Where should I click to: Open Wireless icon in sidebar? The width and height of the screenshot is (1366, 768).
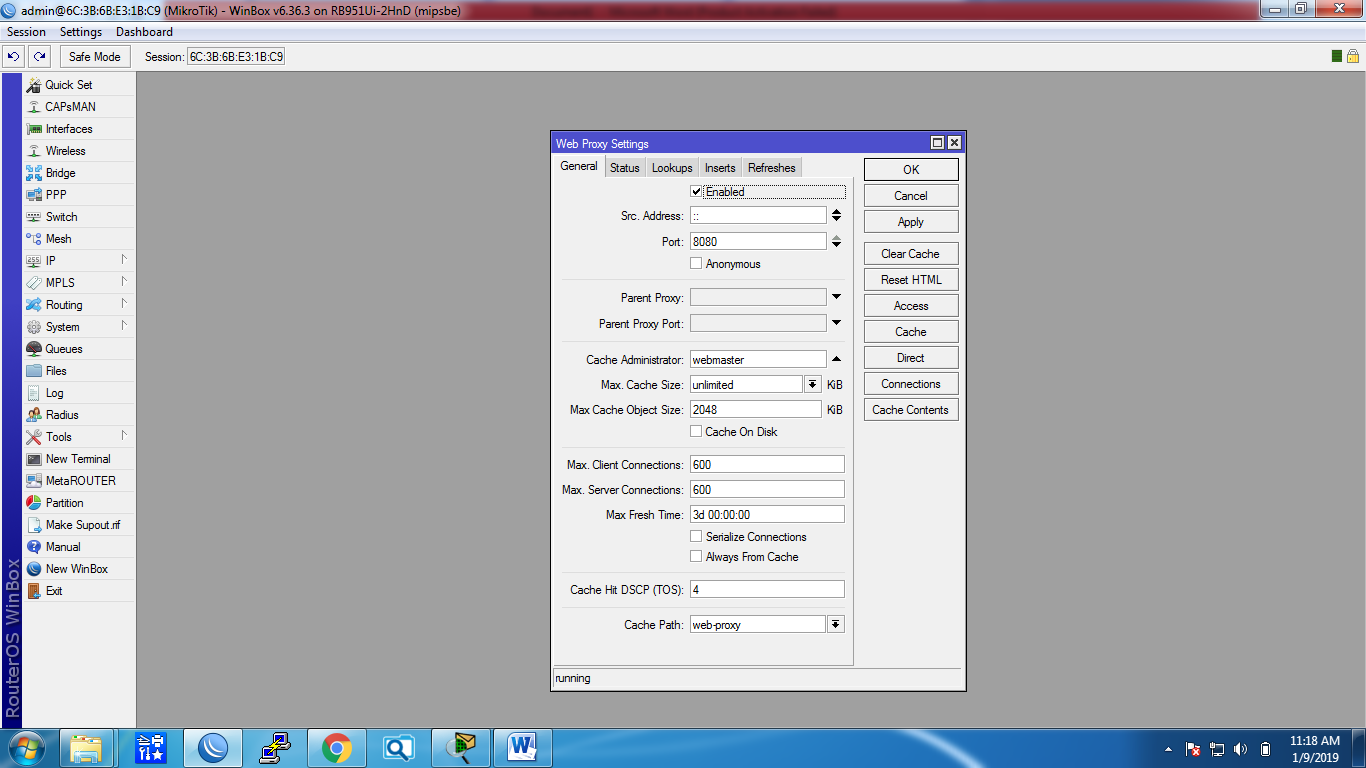[x=34, y=151]
